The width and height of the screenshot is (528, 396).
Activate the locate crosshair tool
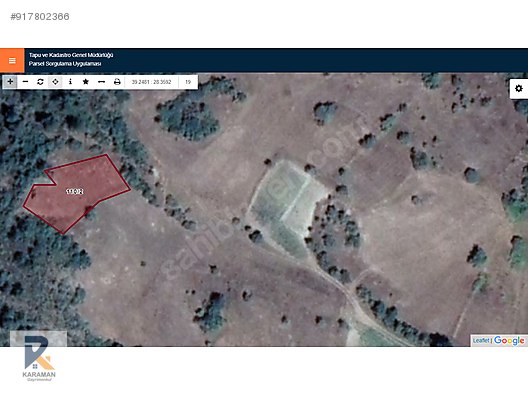click(x=55, y=82)
